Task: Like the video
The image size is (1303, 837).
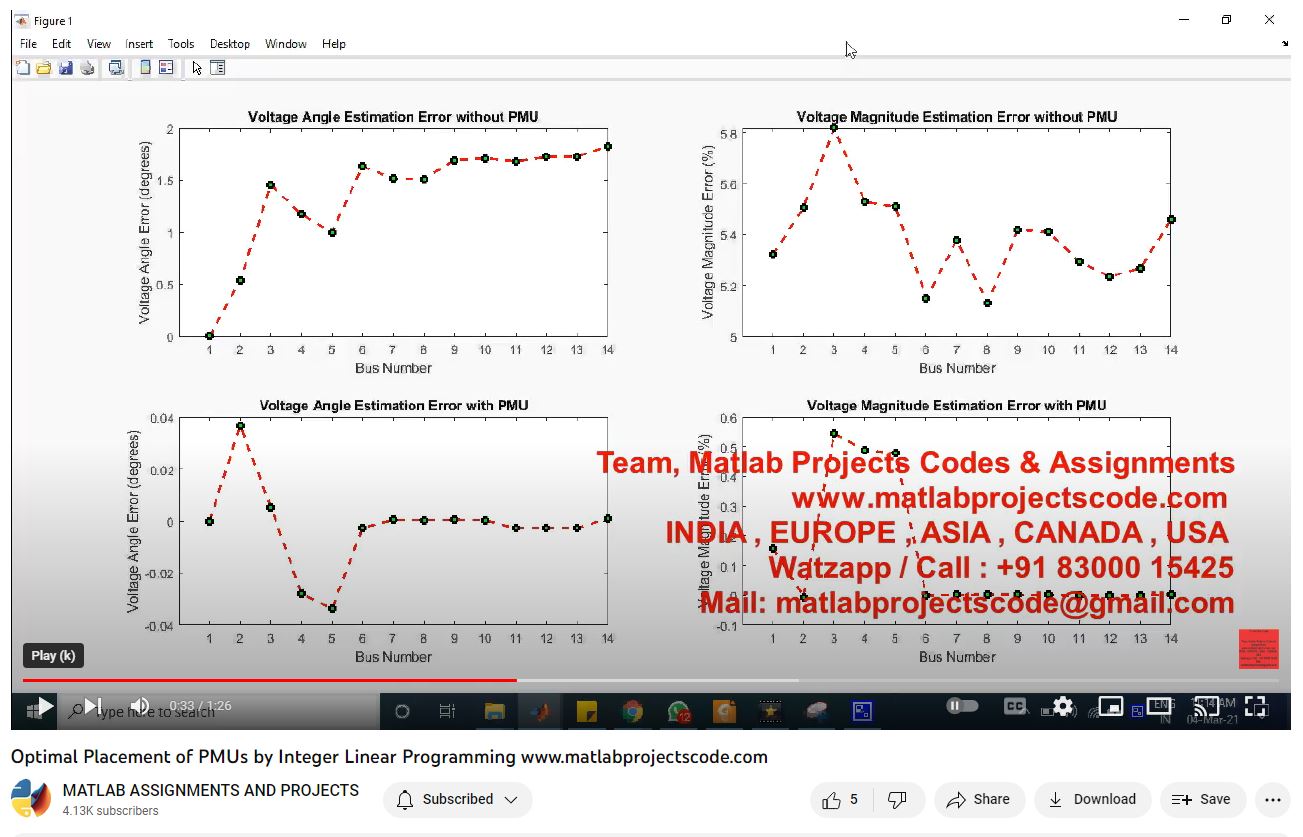Action: pyautogui.click(x=840, y=799)
